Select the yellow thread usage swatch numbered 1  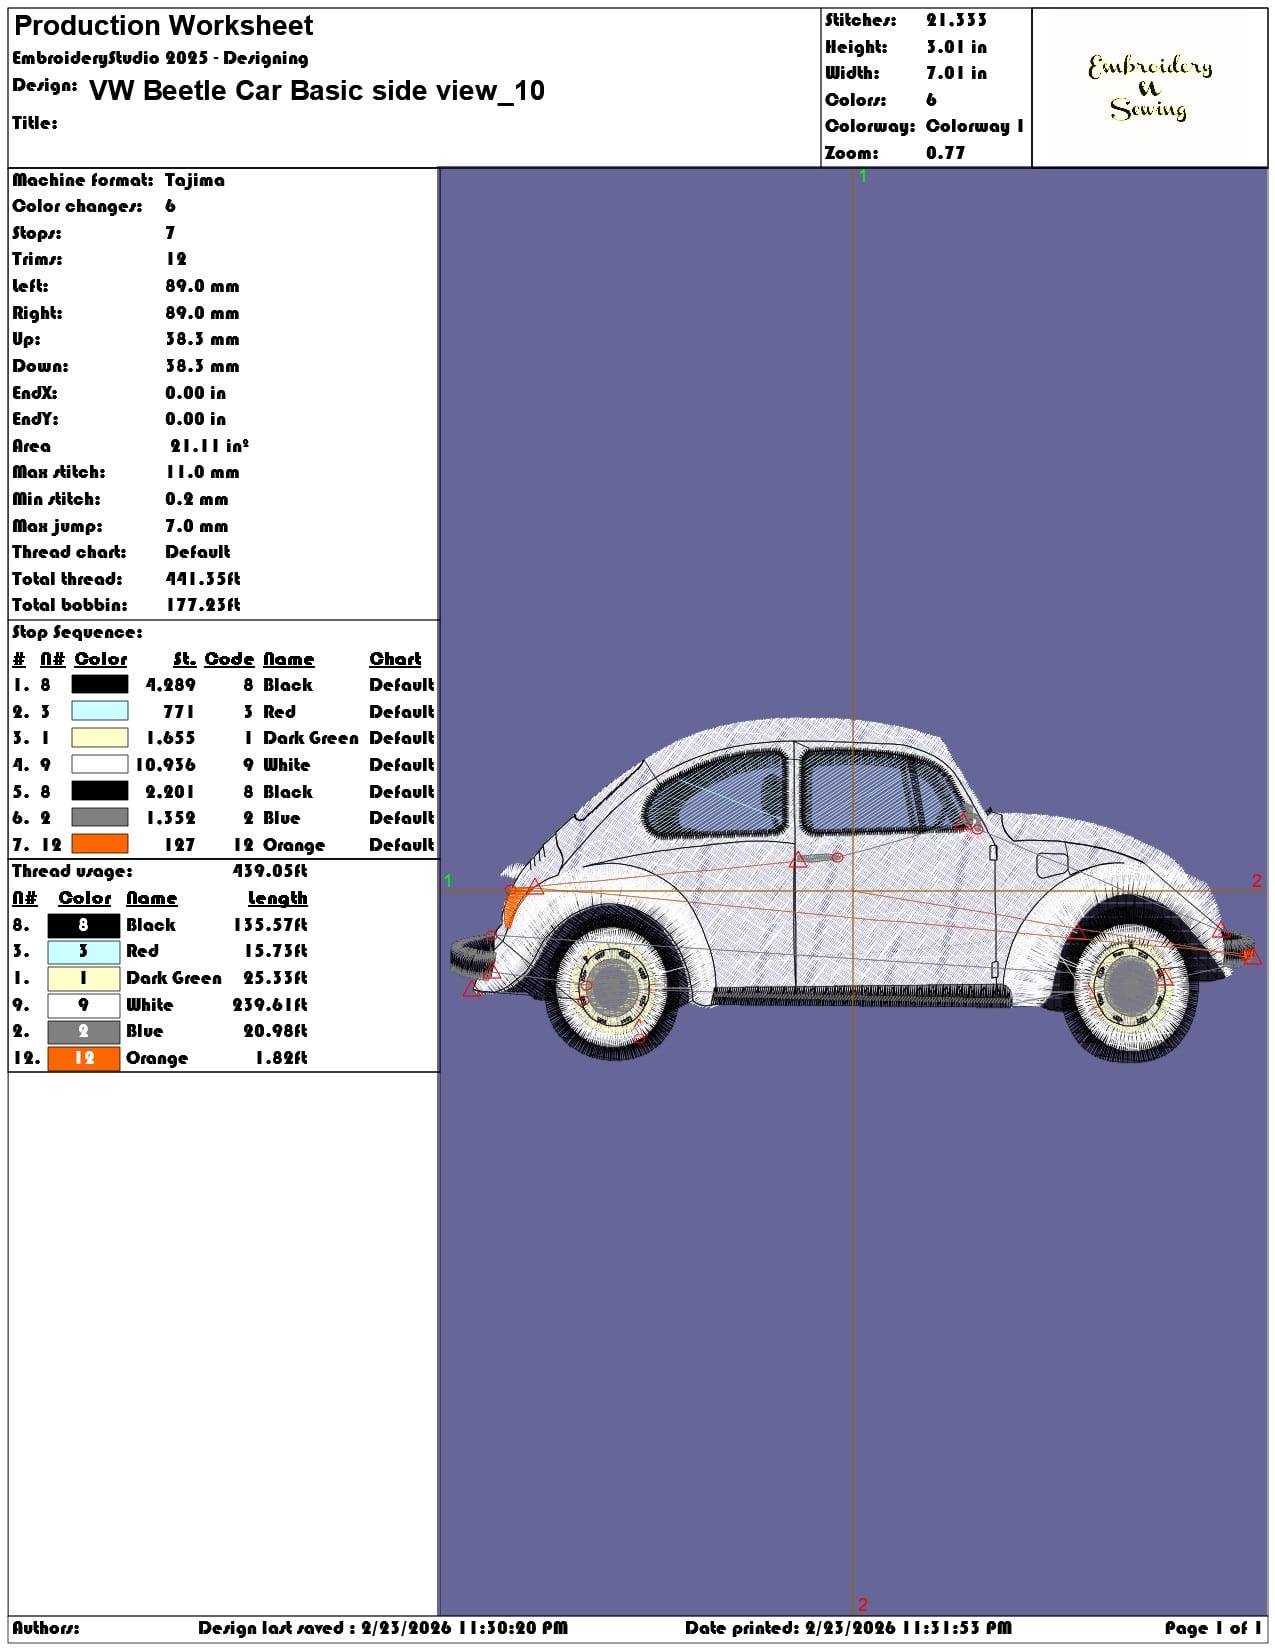[x=84, y=978]
